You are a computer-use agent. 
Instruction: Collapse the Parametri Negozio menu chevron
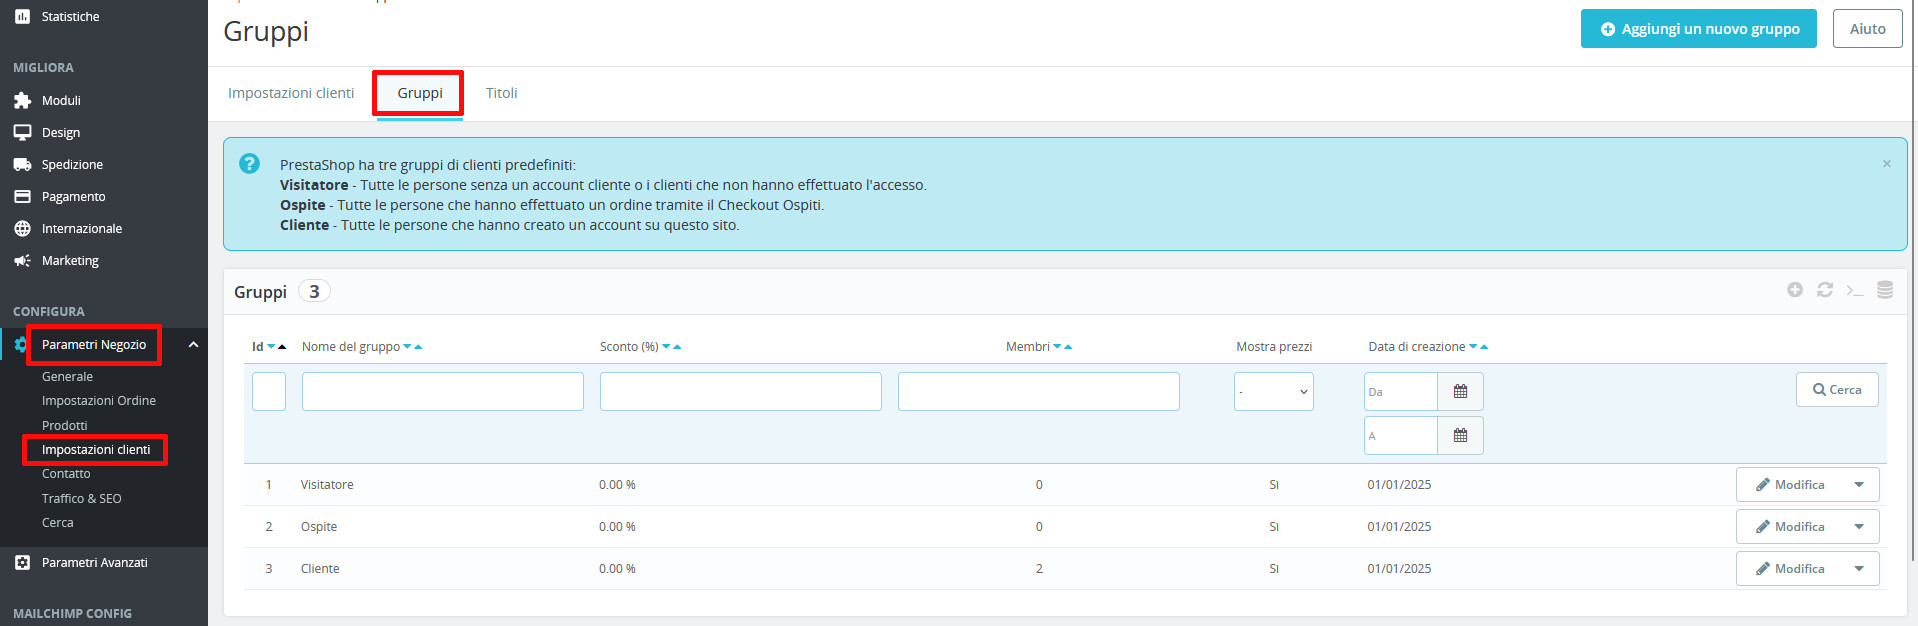tap(193, 345)
